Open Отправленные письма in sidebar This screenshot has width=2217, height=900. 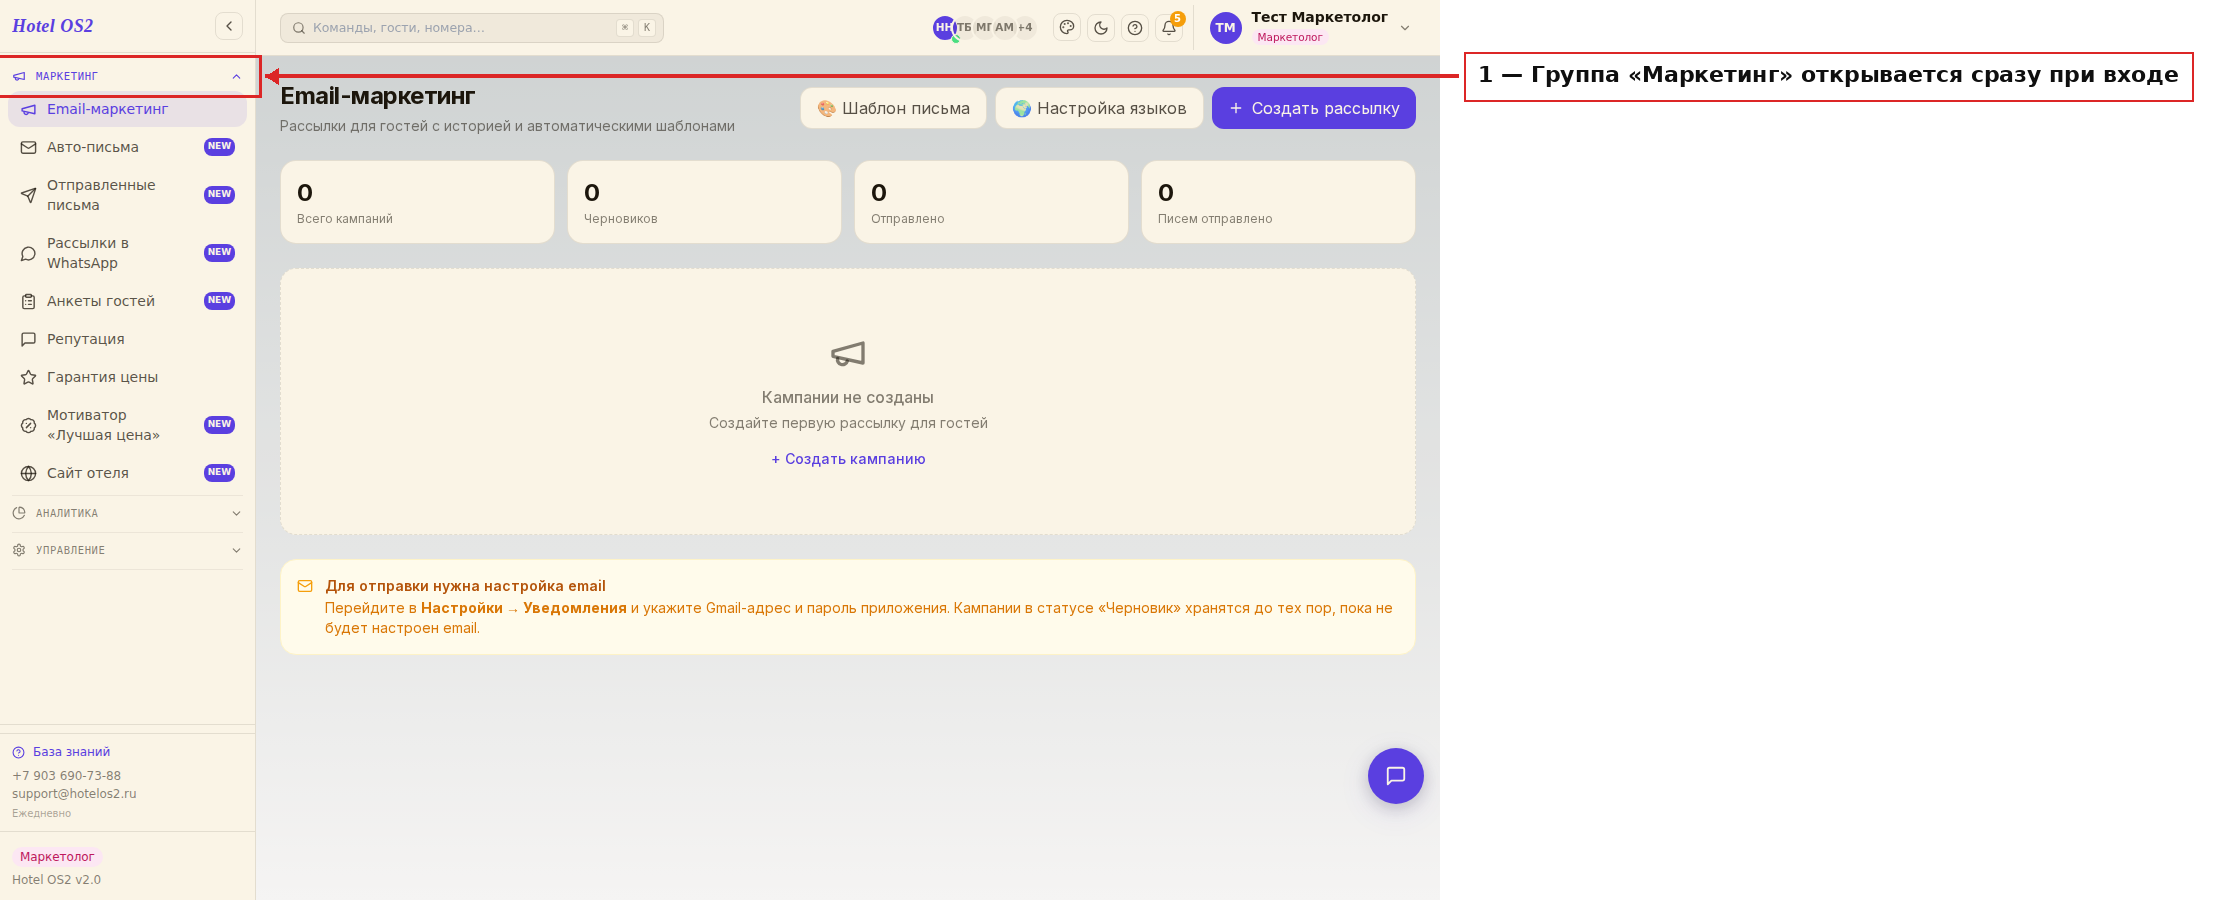click(x=127, y=195)
